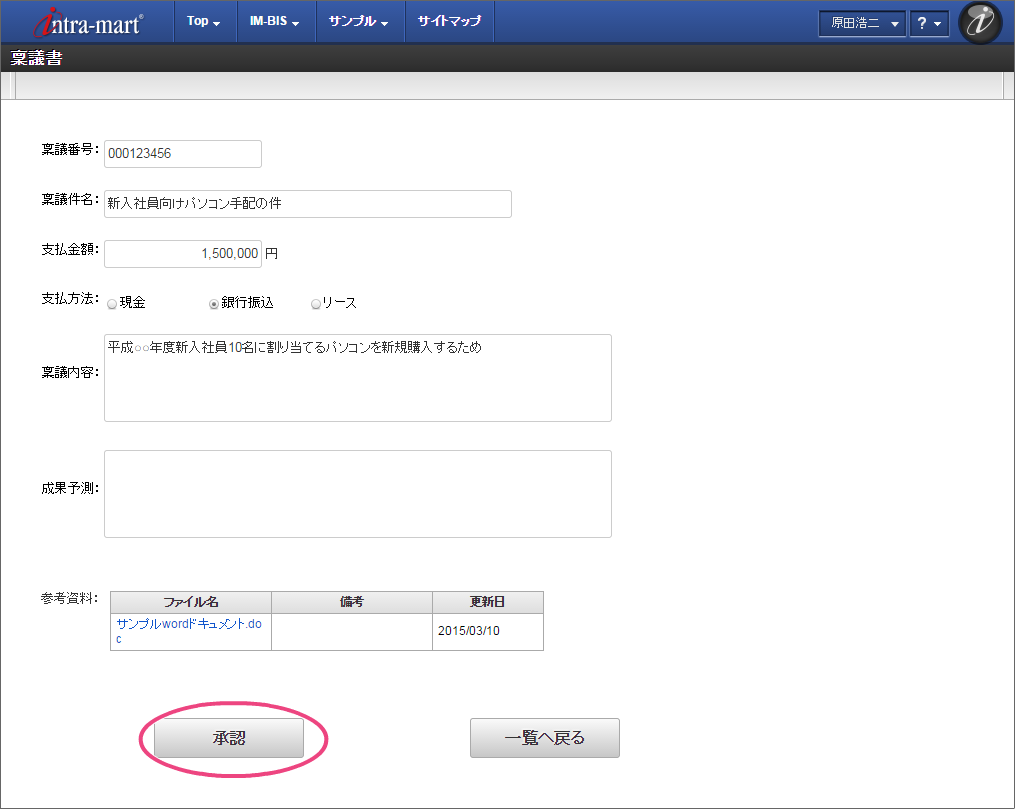Select the 現金 payment method
Screen dimensions: 1015x809
point(113,304)
